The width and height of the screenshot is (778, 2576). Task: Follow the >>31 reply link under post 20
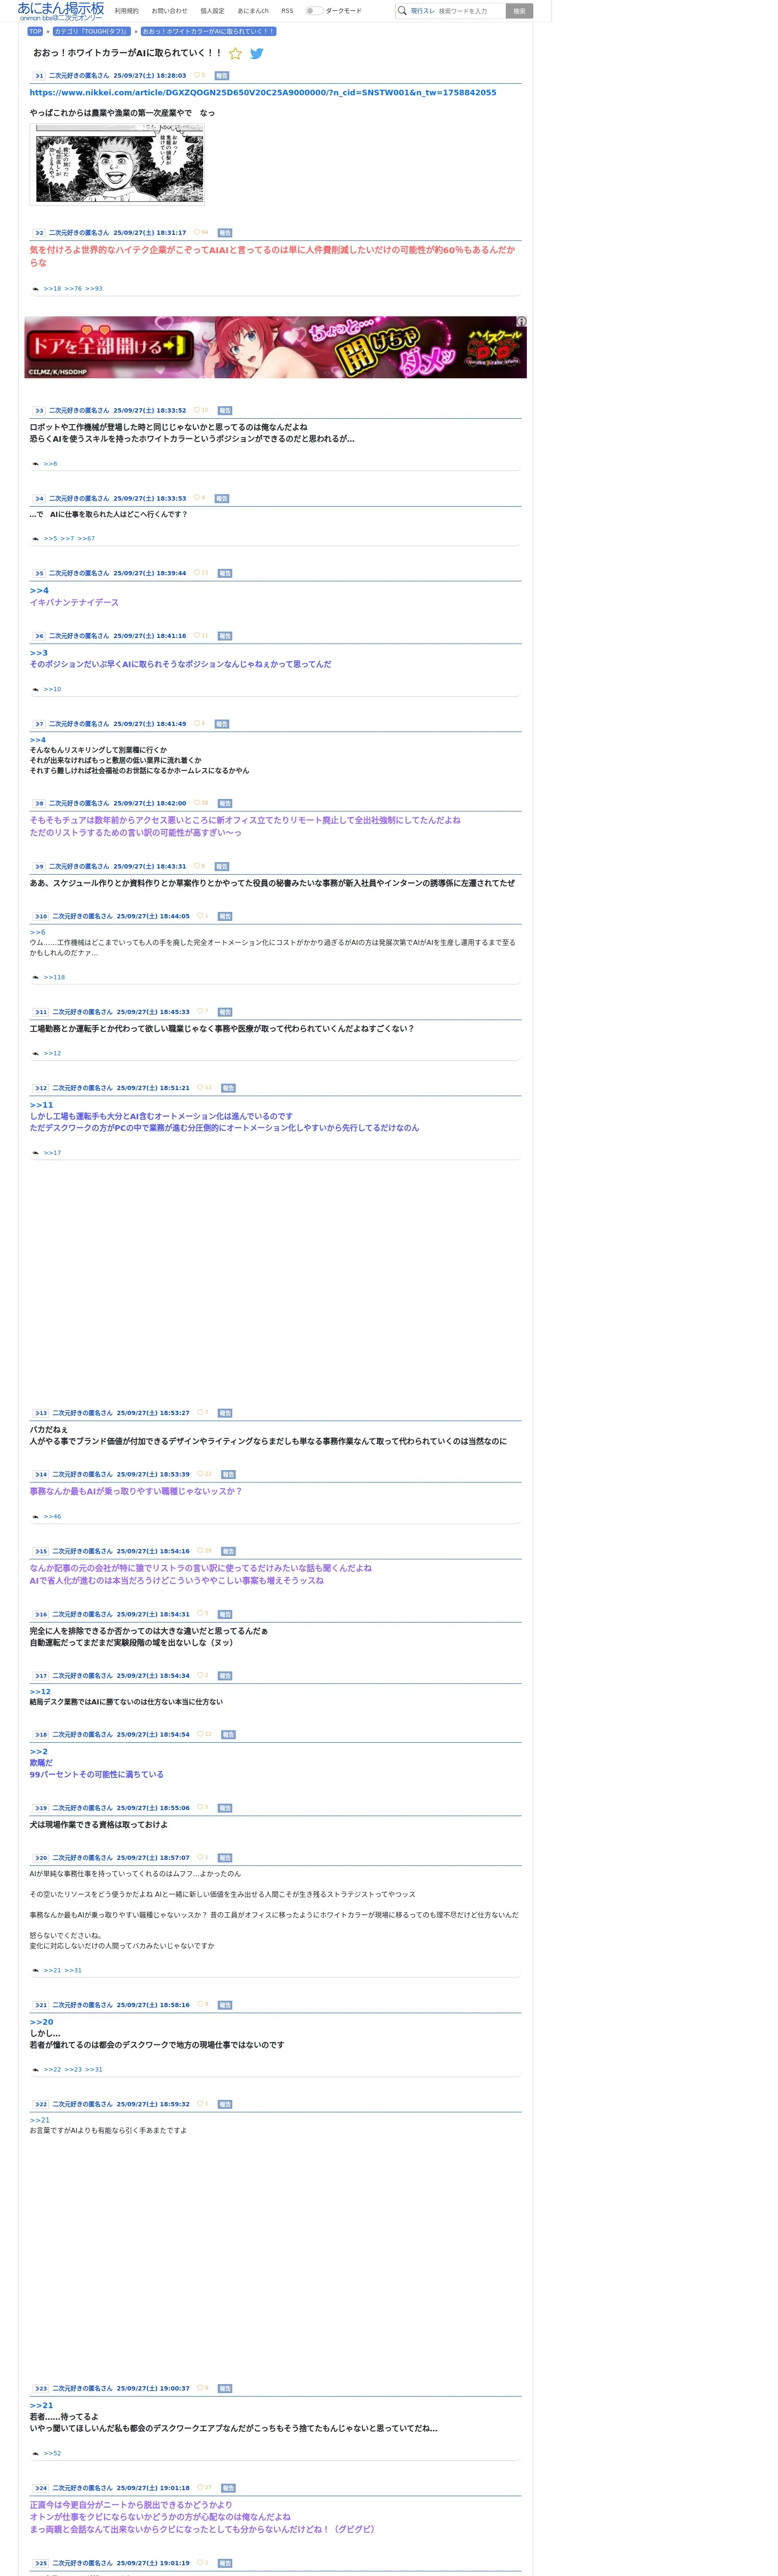[x=73, y=1970]
